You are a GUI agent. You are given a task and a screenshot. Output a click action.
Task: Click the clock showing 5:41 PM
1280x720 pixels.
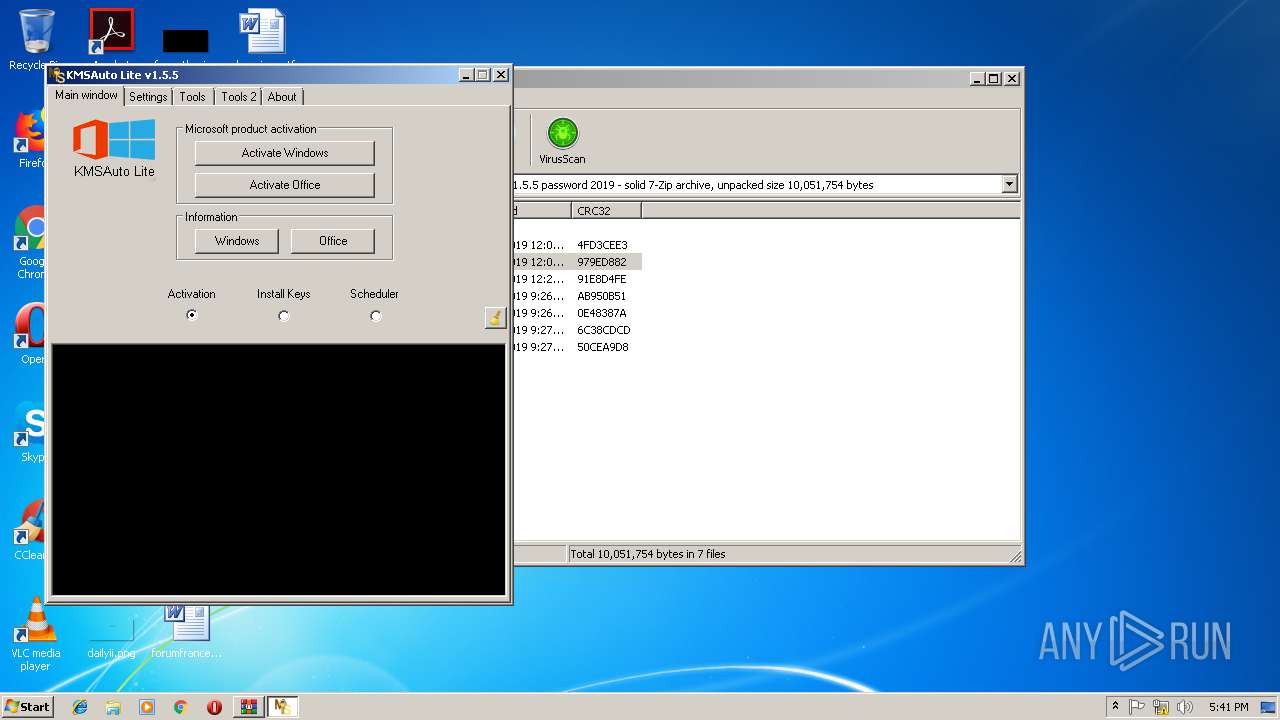coord(1228,707)
